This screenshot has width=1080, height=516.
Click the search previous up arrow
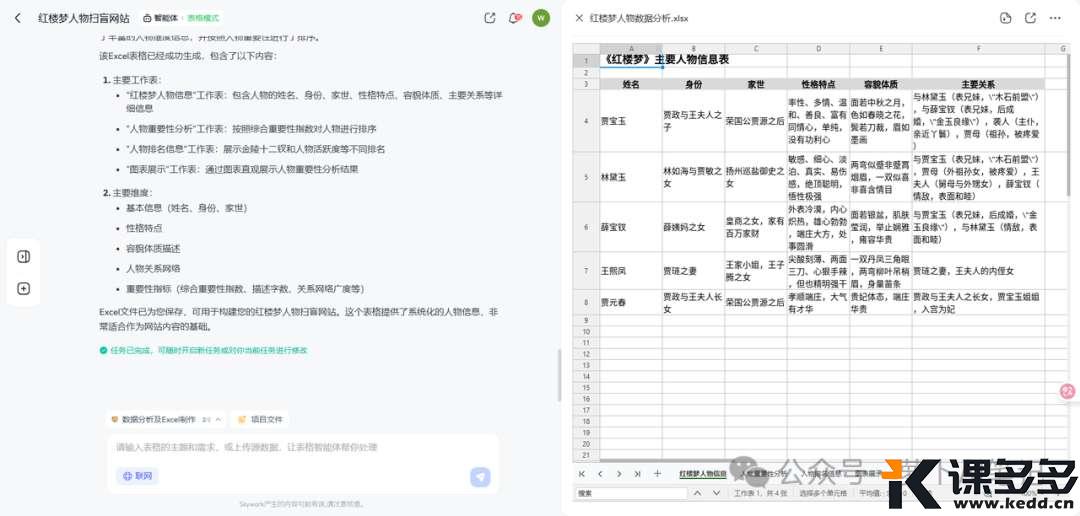click(697, 493)
